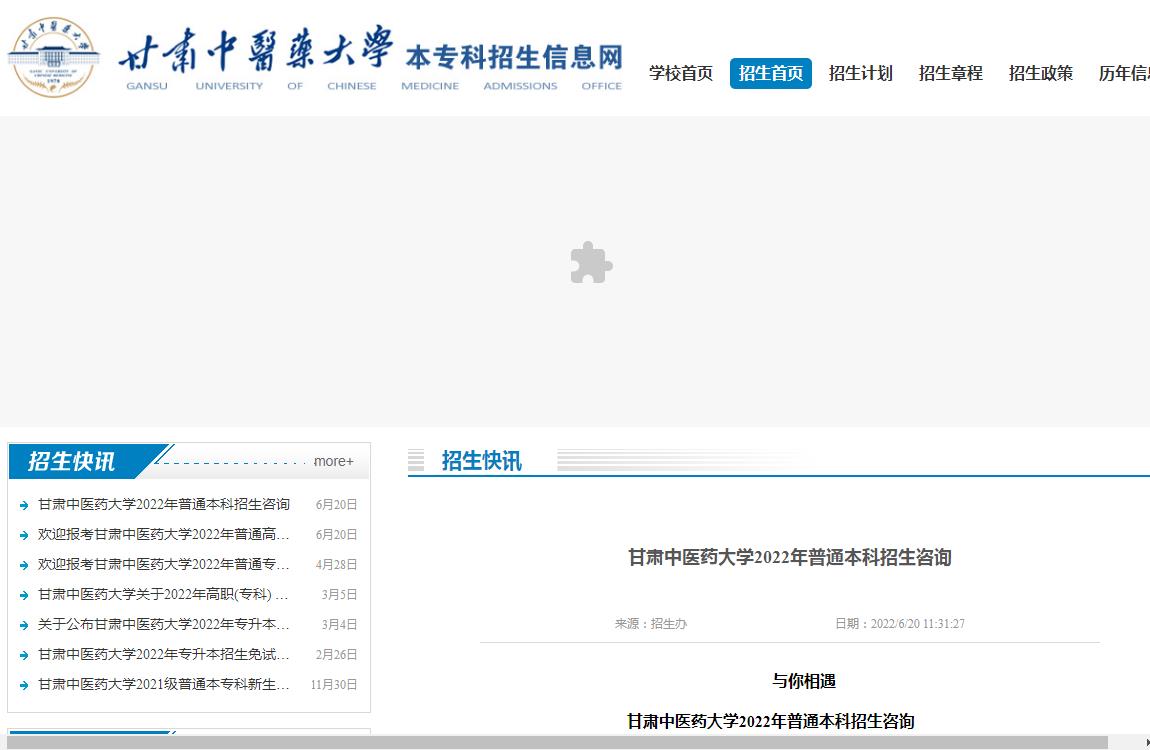1150x750 pixels.
Task: Click the university round emblem logo
Action: [x=54, y=57]
